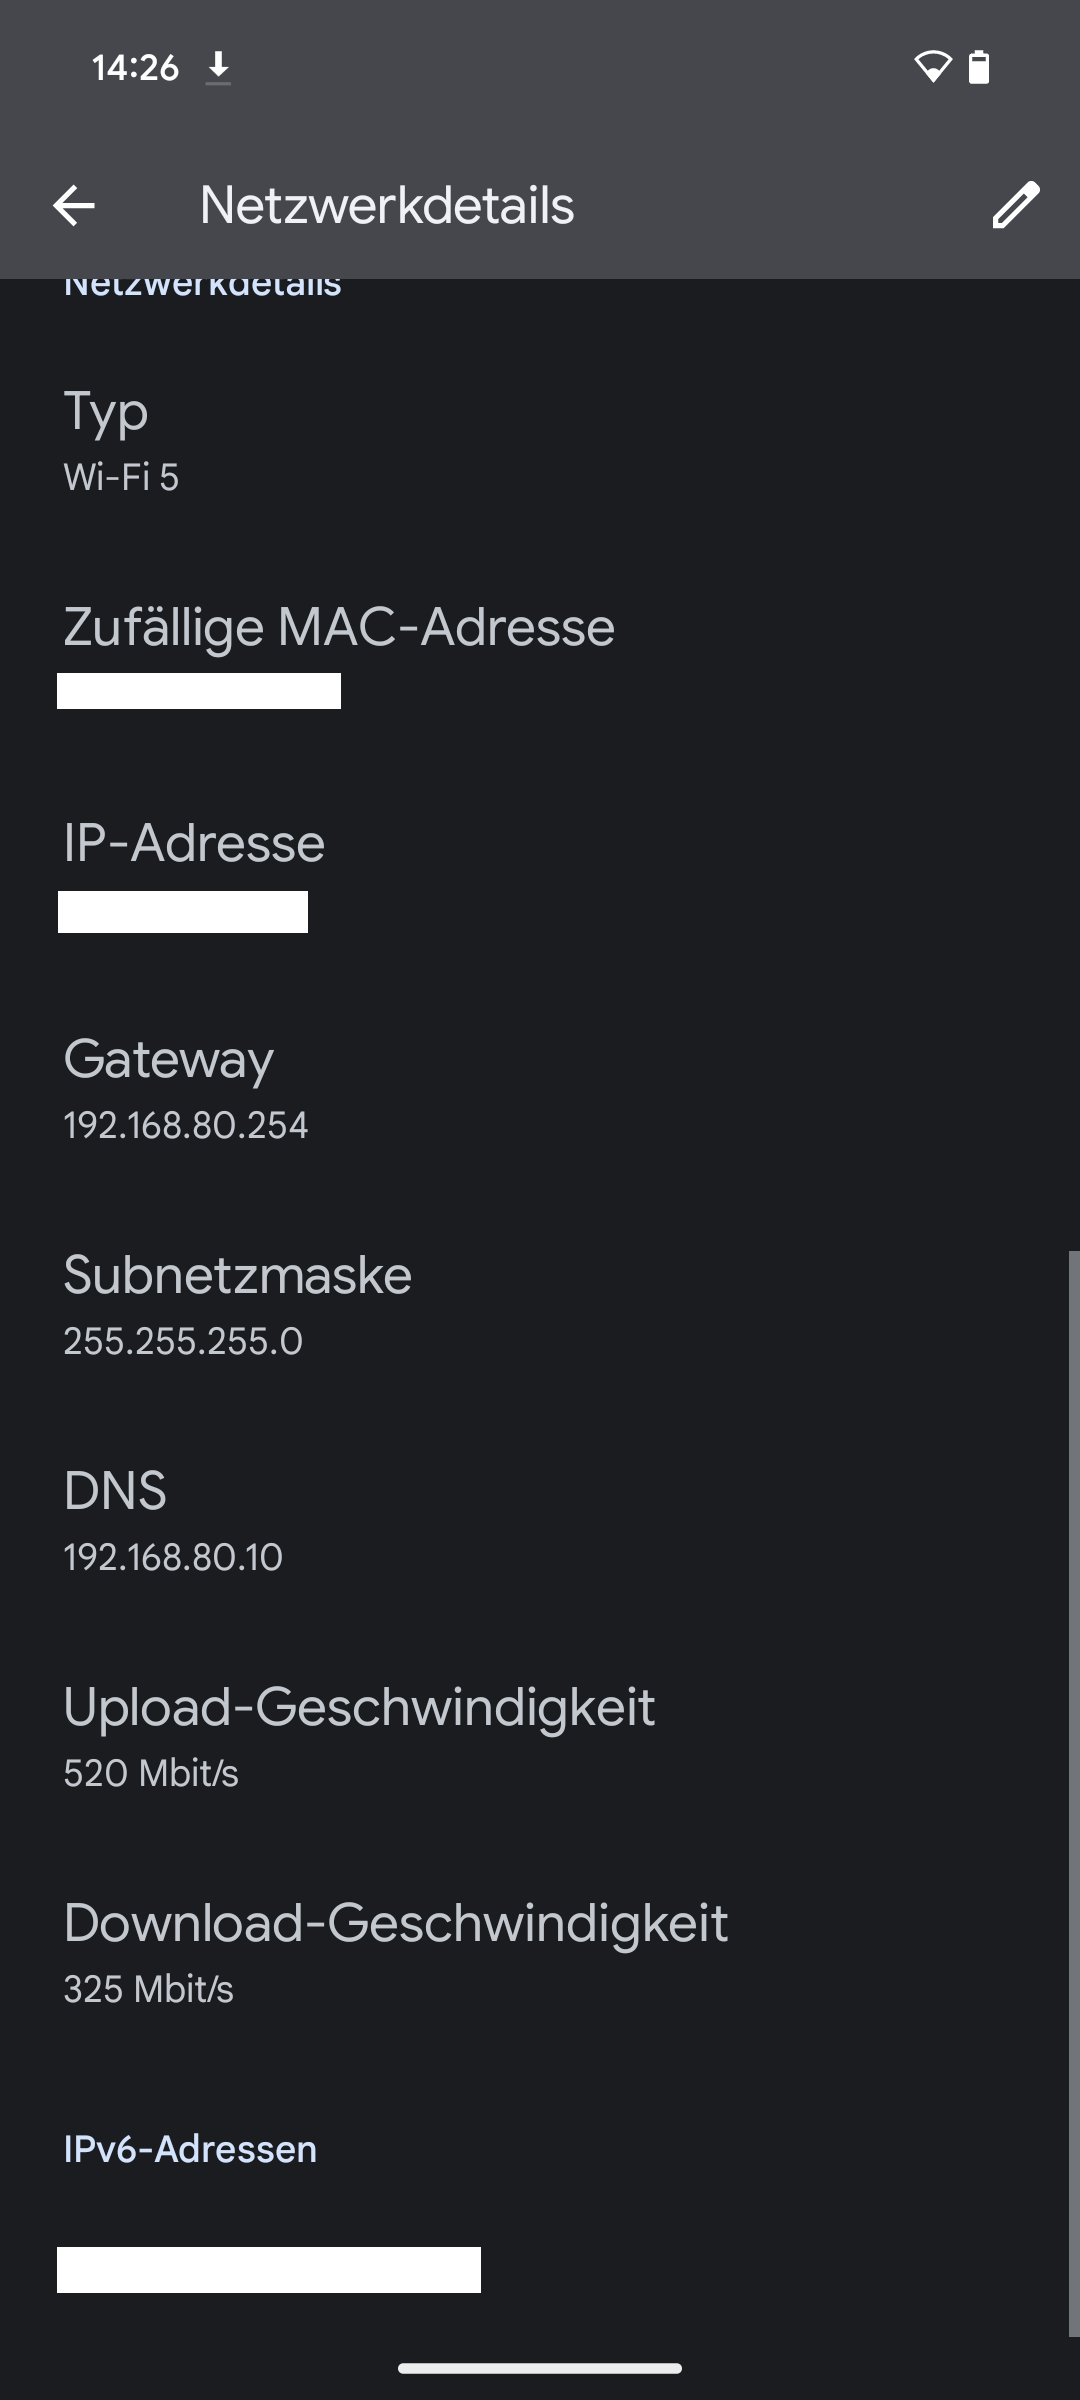1080x2400 pixels.
Task: Tap the Netzwerkdetails page title
Action: [387, 206]
